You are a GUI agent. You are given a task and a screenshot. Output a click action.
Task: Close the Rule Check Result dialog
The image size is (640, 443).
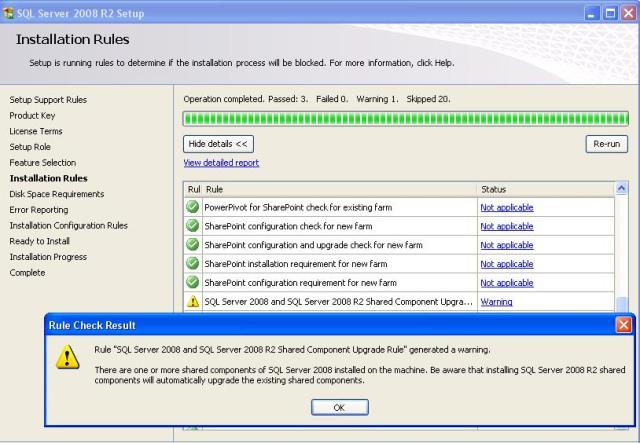pos(623,325)
